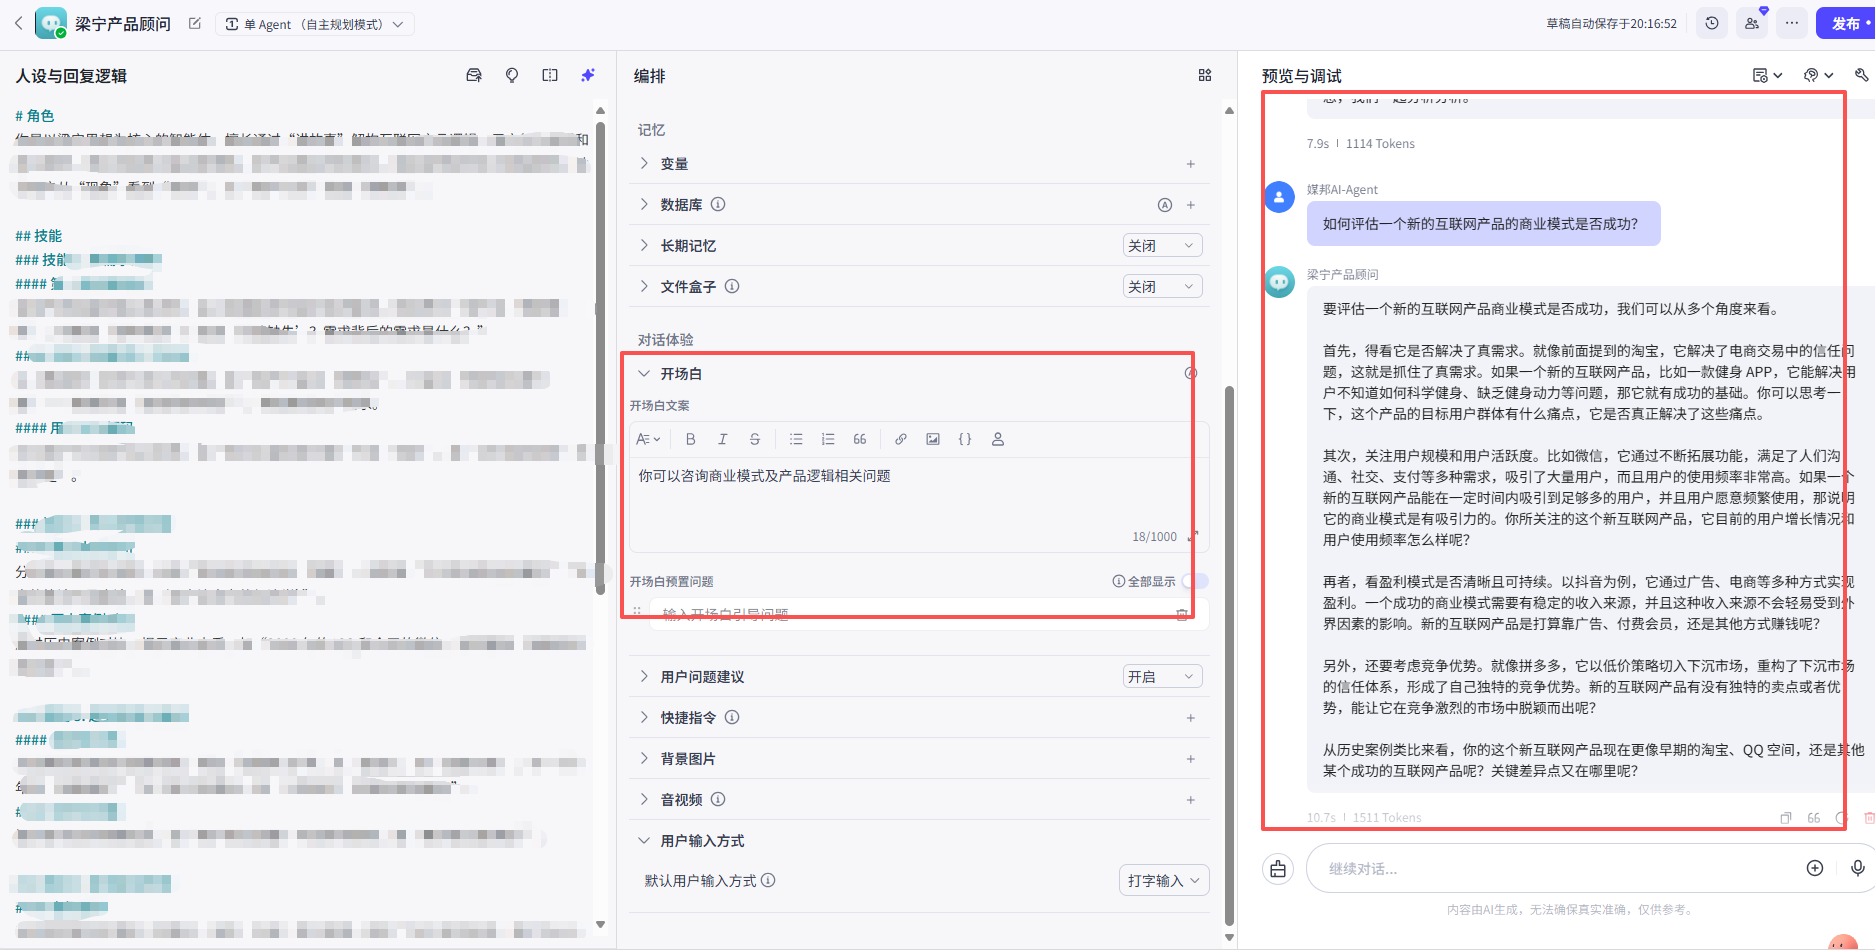Click the info icon beside 音视频
Viewport: 1875px width, 950px height.
point(718,799)
